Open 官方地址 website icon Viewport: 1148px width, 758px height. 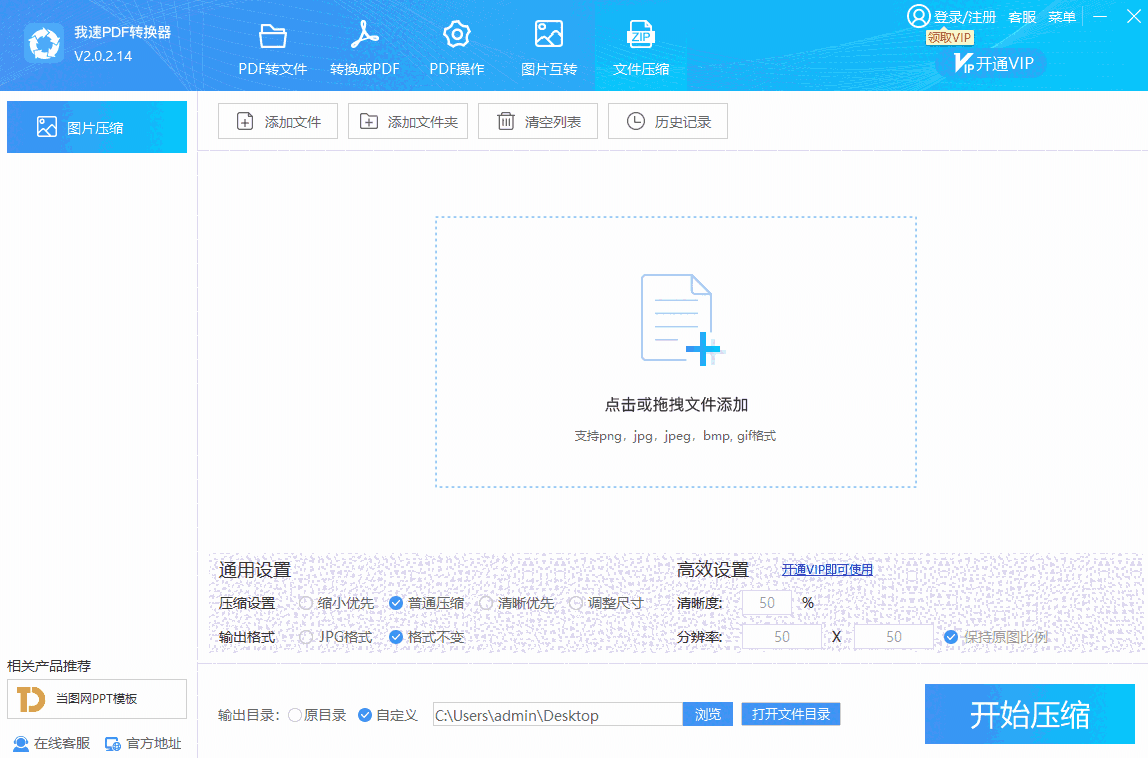(x=113, y=744)
